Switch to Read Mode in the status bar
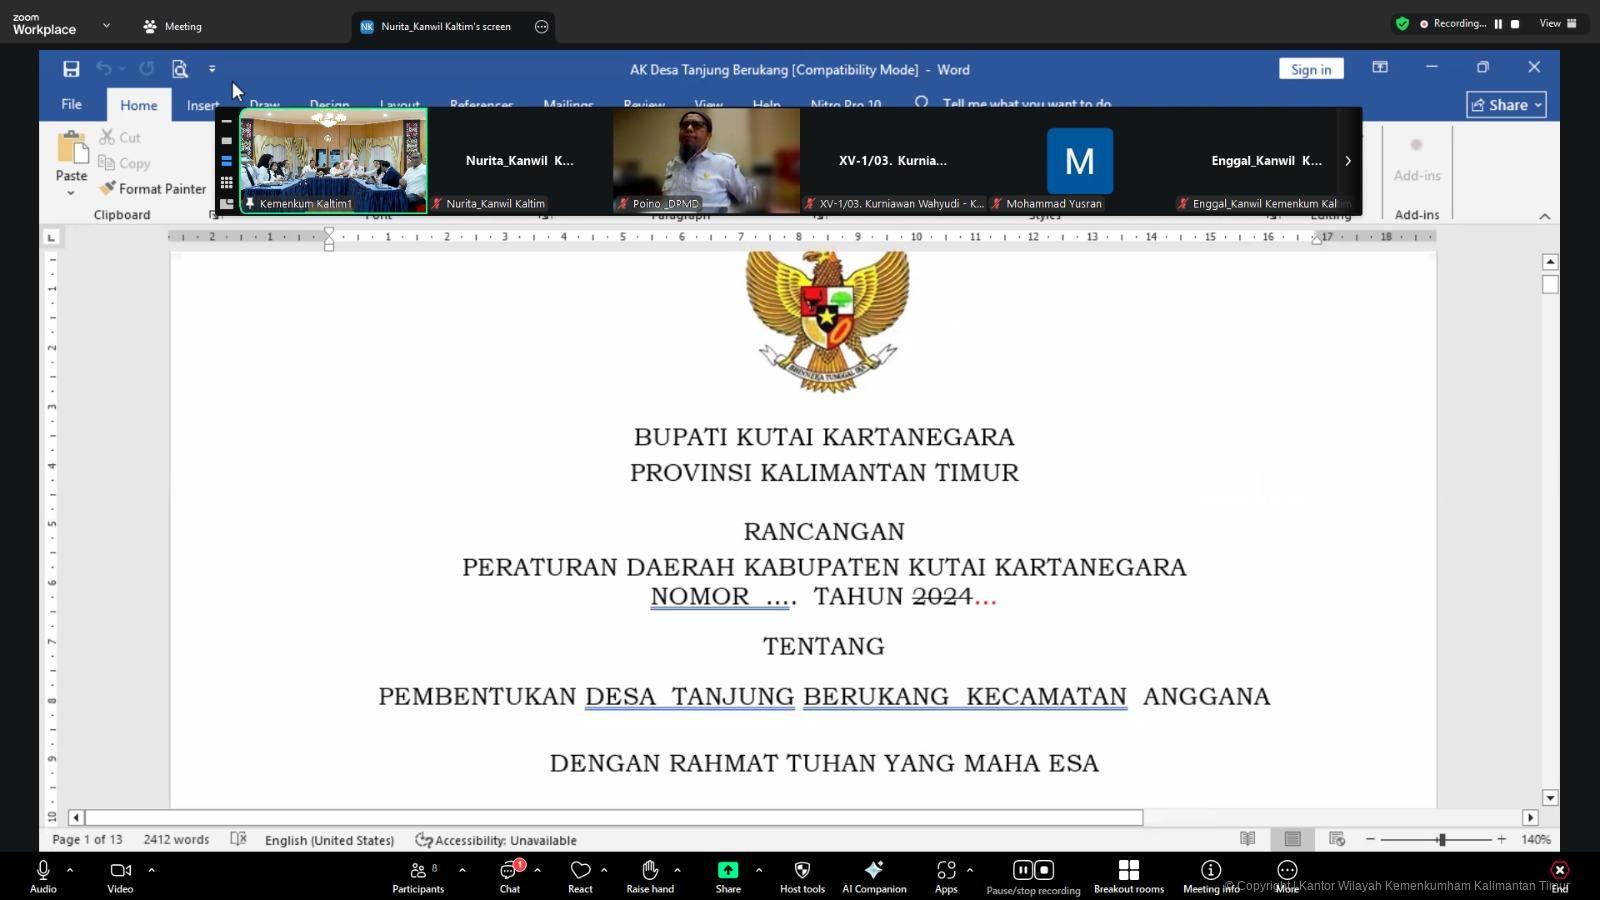The width and height of the screenshot is (1600, 900). tap(1248, 840)
